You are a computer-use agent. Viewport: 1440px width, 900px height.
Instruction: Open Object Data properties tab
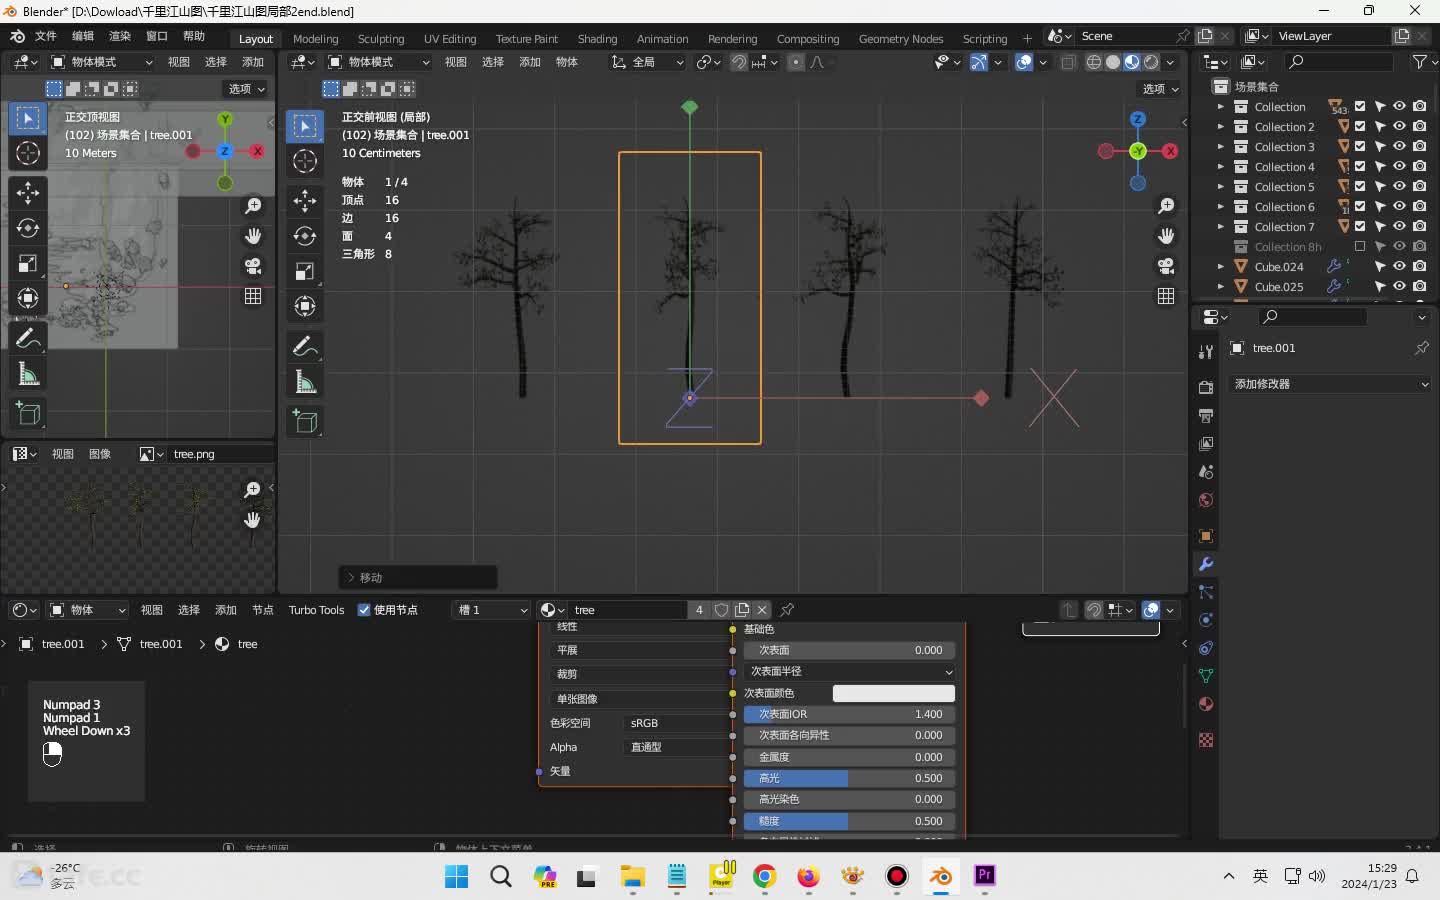point(1206,676)
